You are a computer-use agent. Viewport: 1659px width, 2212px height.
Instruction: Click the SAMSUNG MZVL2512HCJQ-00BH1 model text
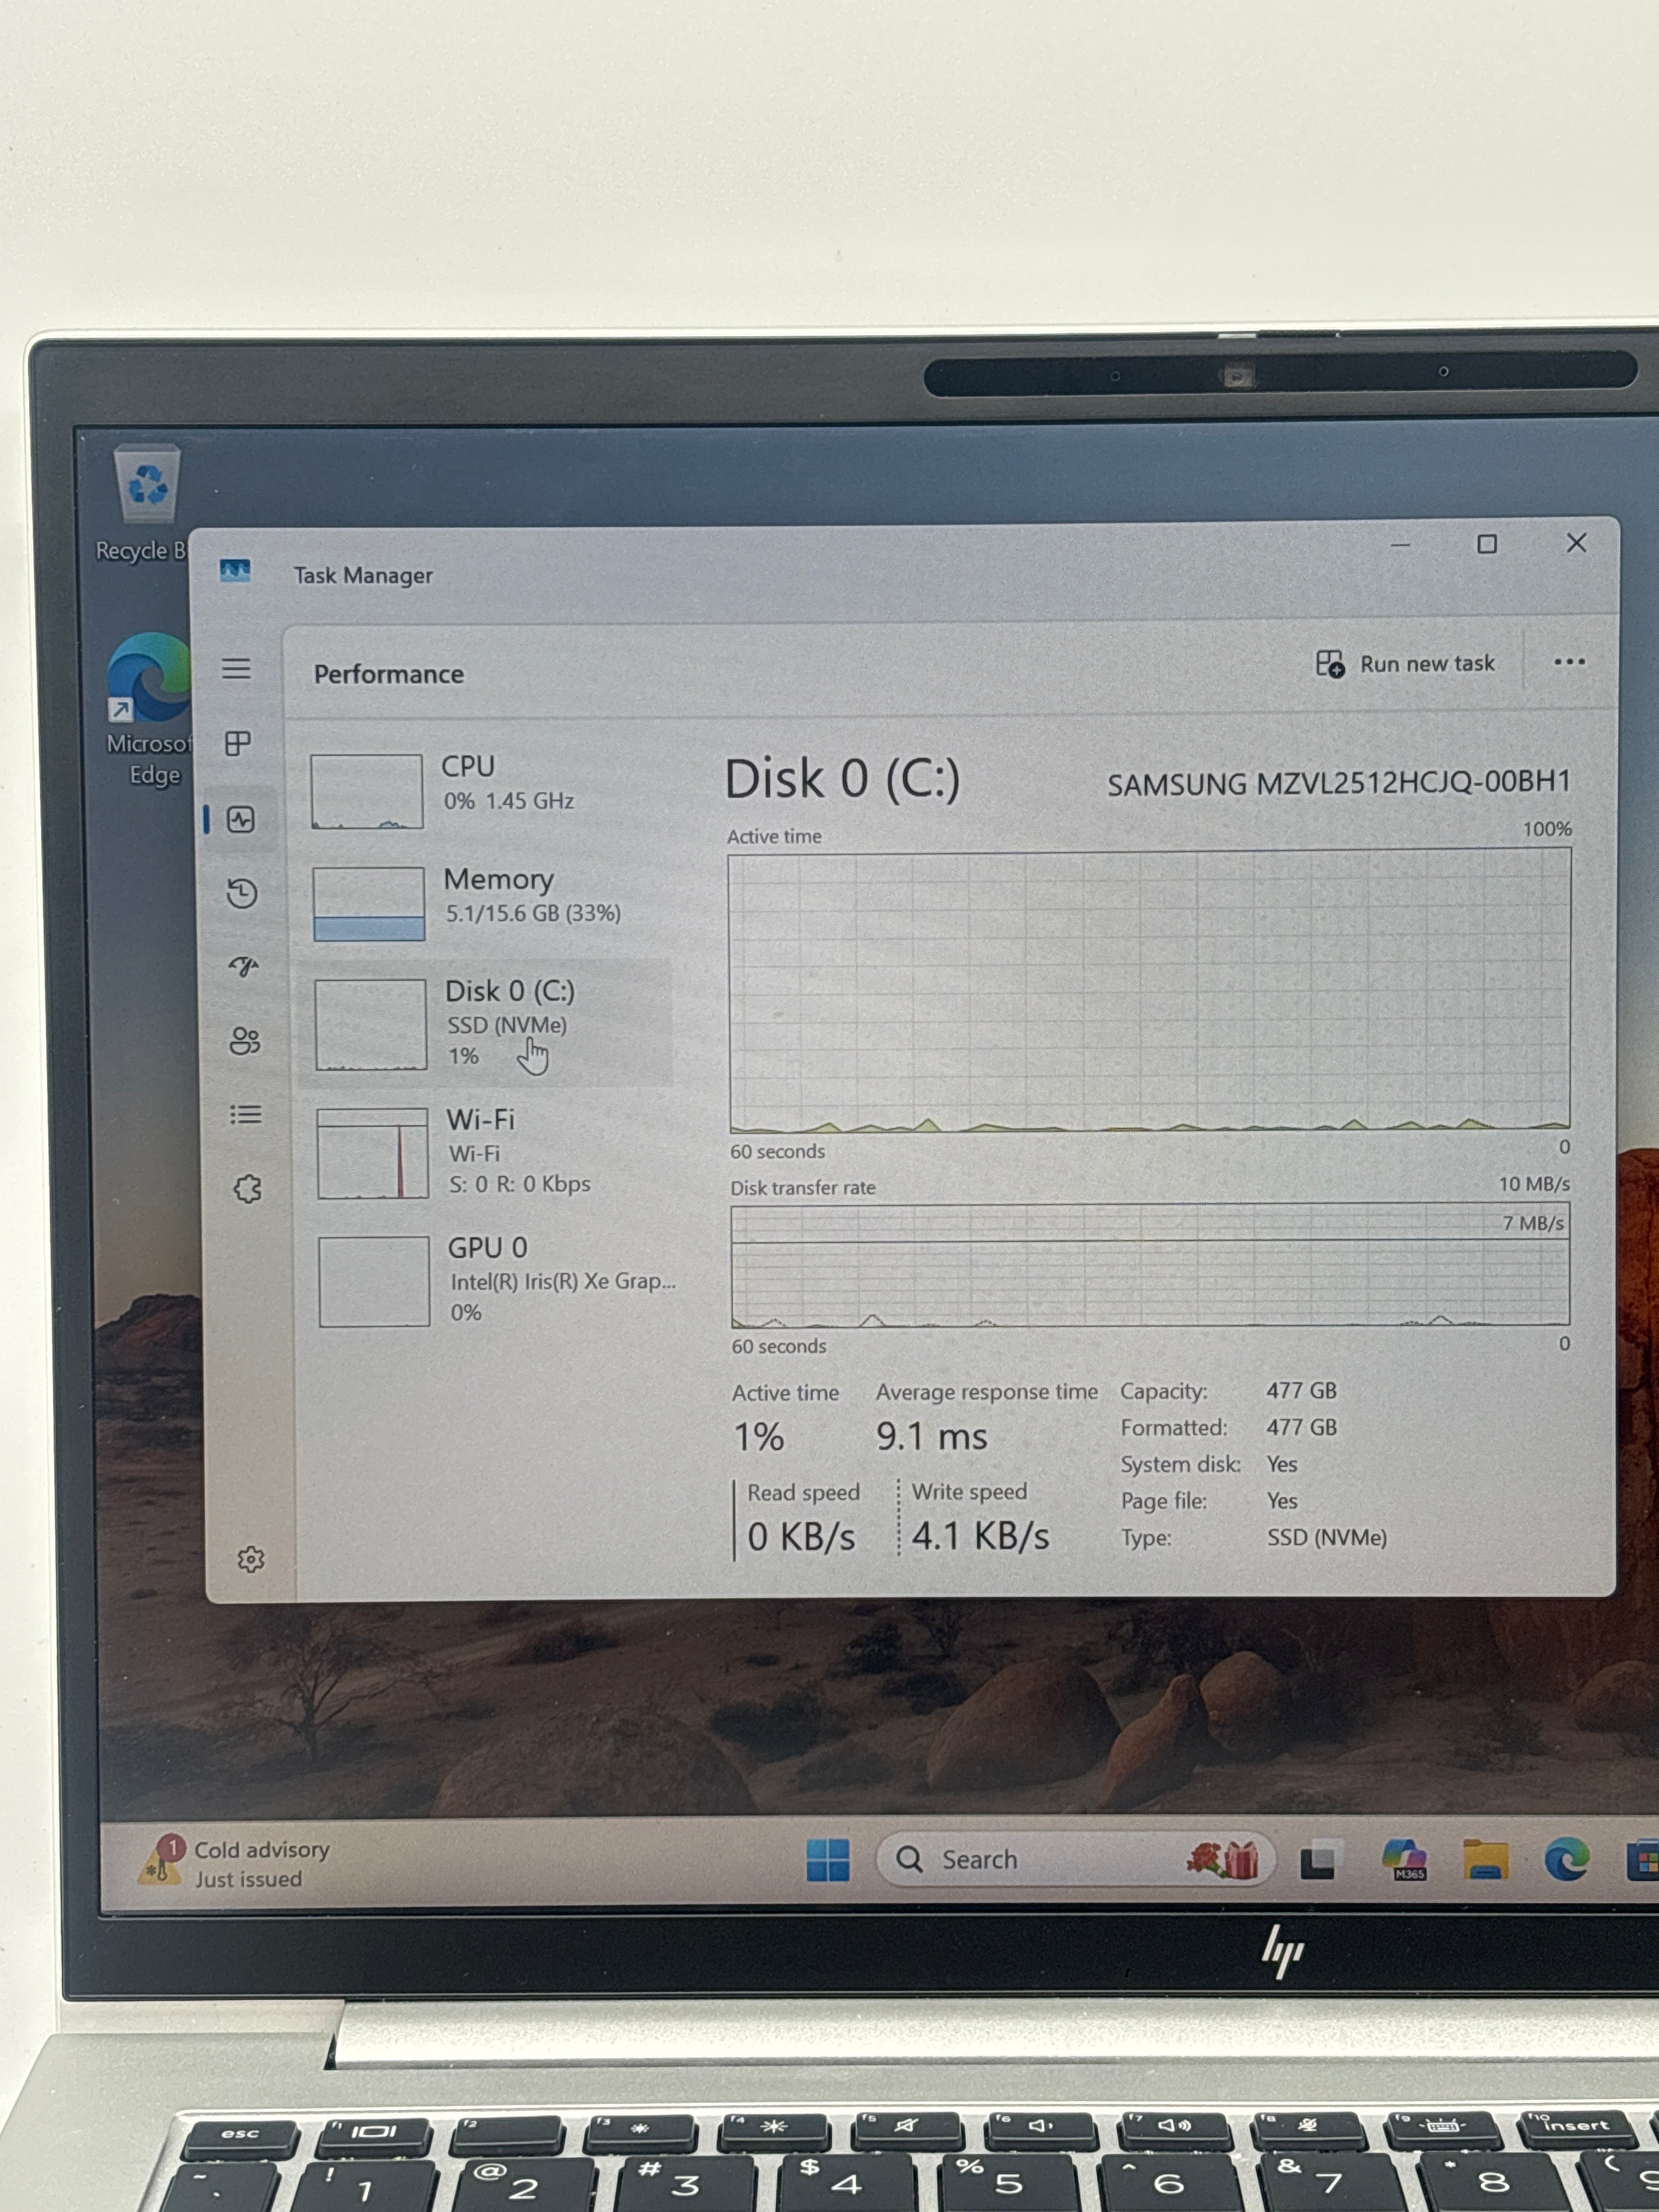[1339, 783]
